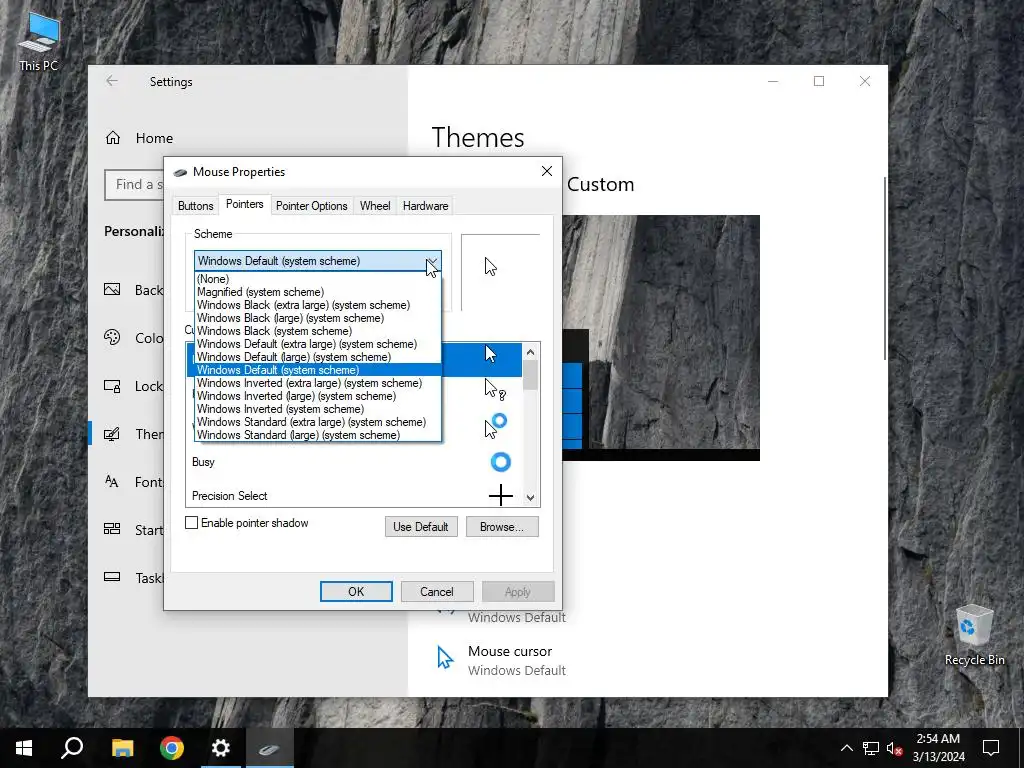The height and width of the screenshot is (768, 1024).
Task: Enable pointer shadow checkbox
Action: click(191, 522)
